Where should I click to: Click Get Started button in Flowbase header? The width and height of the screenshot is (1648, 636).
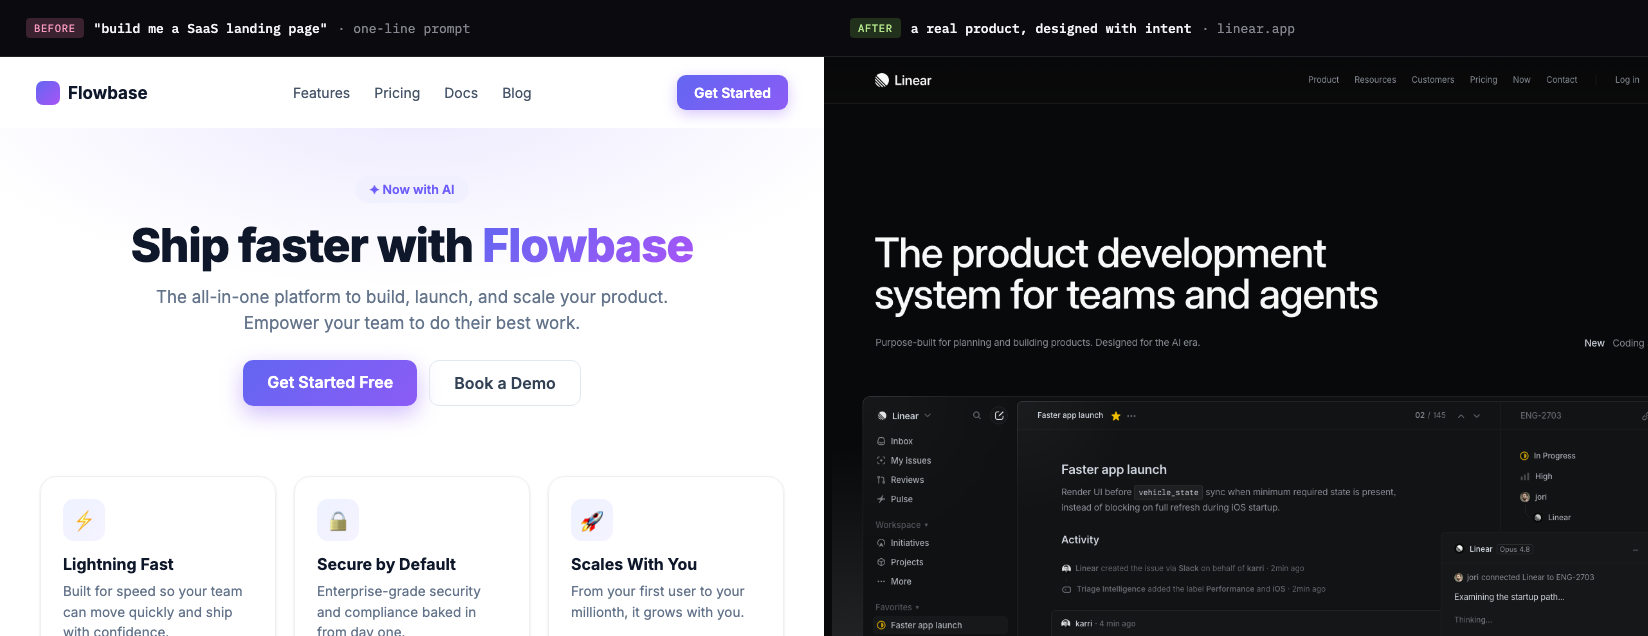(732, 93)
